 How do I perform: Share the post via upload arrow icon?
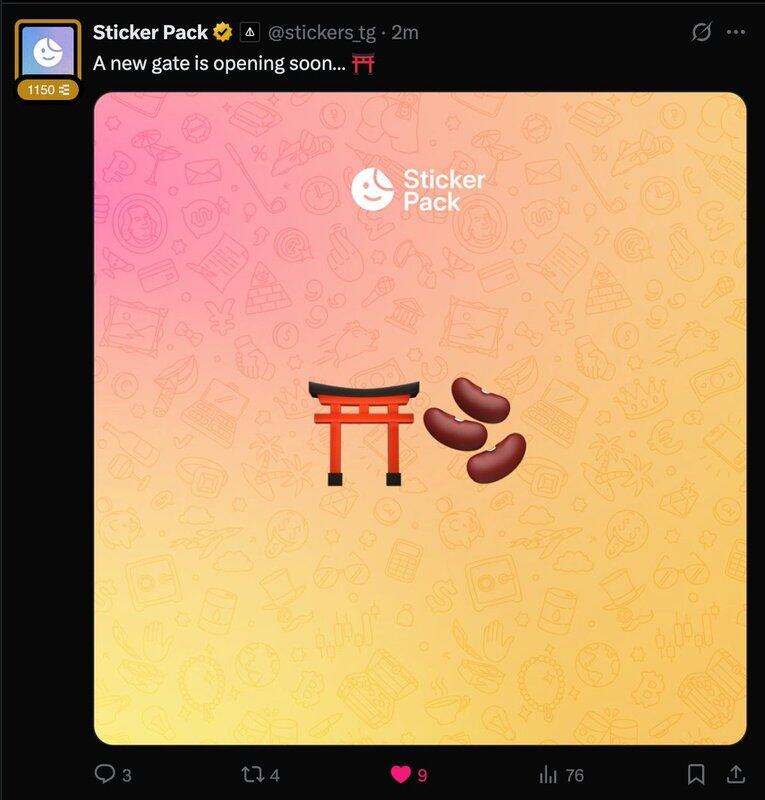point(735,774)
